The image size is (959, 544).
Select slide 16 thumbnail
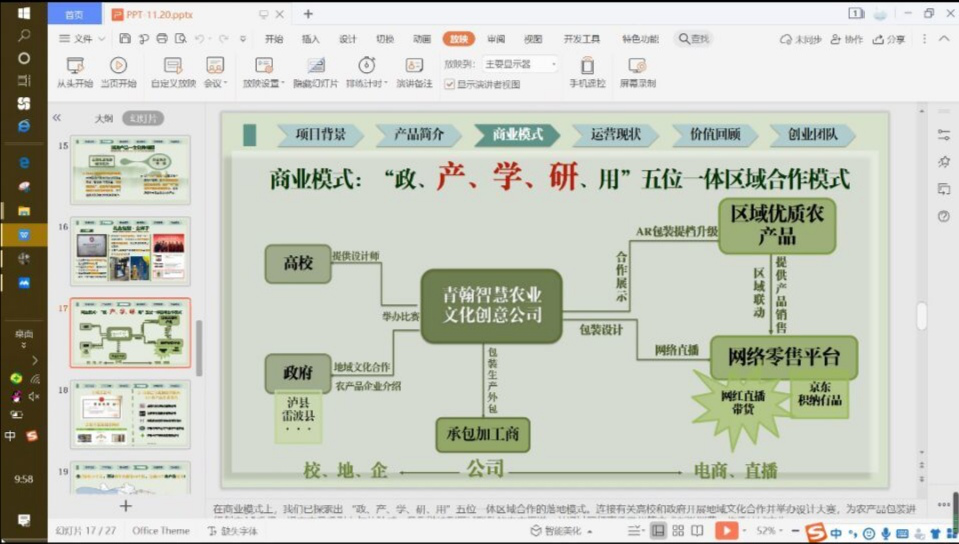coord(130,251)
